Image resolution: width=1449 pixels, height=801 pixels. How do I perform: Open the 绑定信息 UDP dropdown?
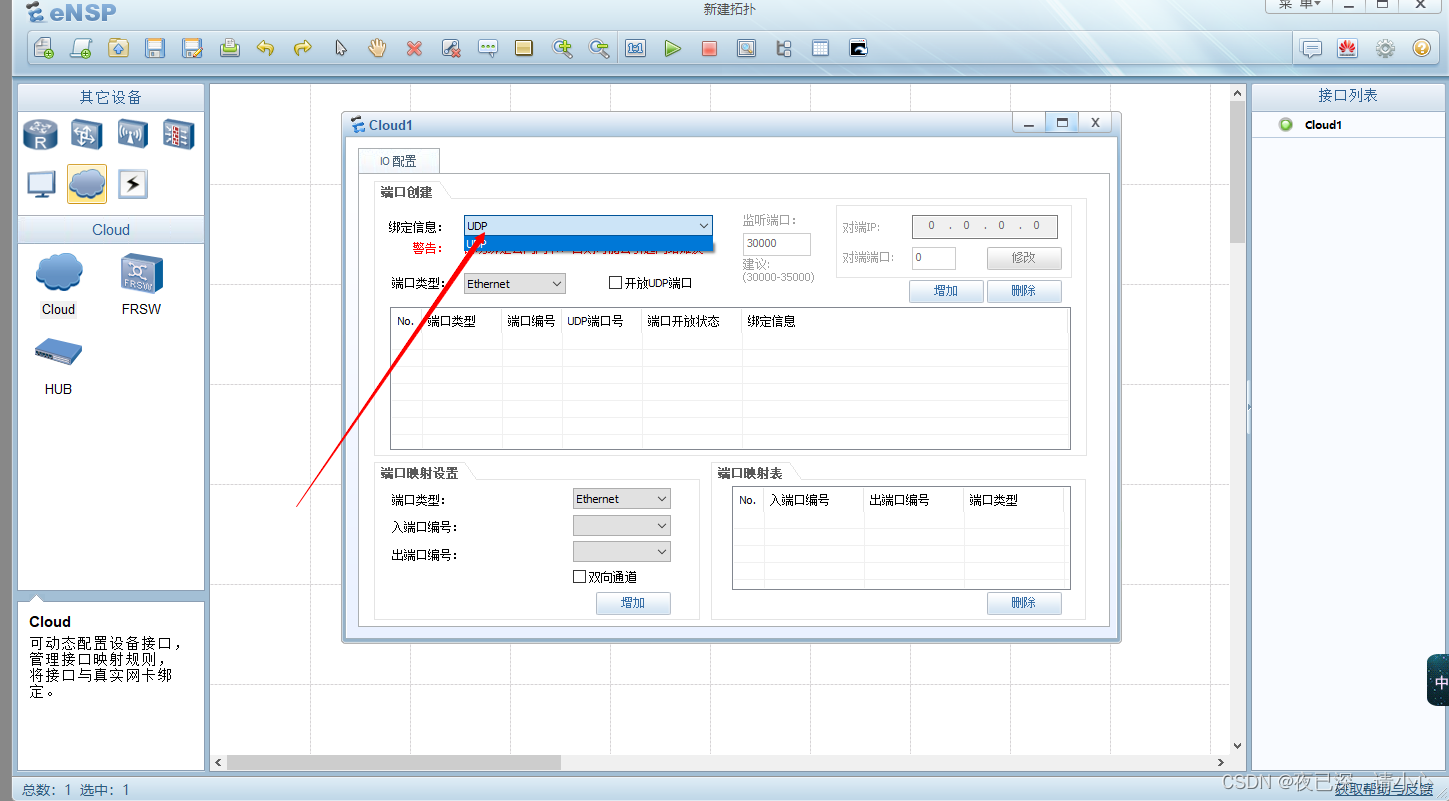(x=588, y=226)
